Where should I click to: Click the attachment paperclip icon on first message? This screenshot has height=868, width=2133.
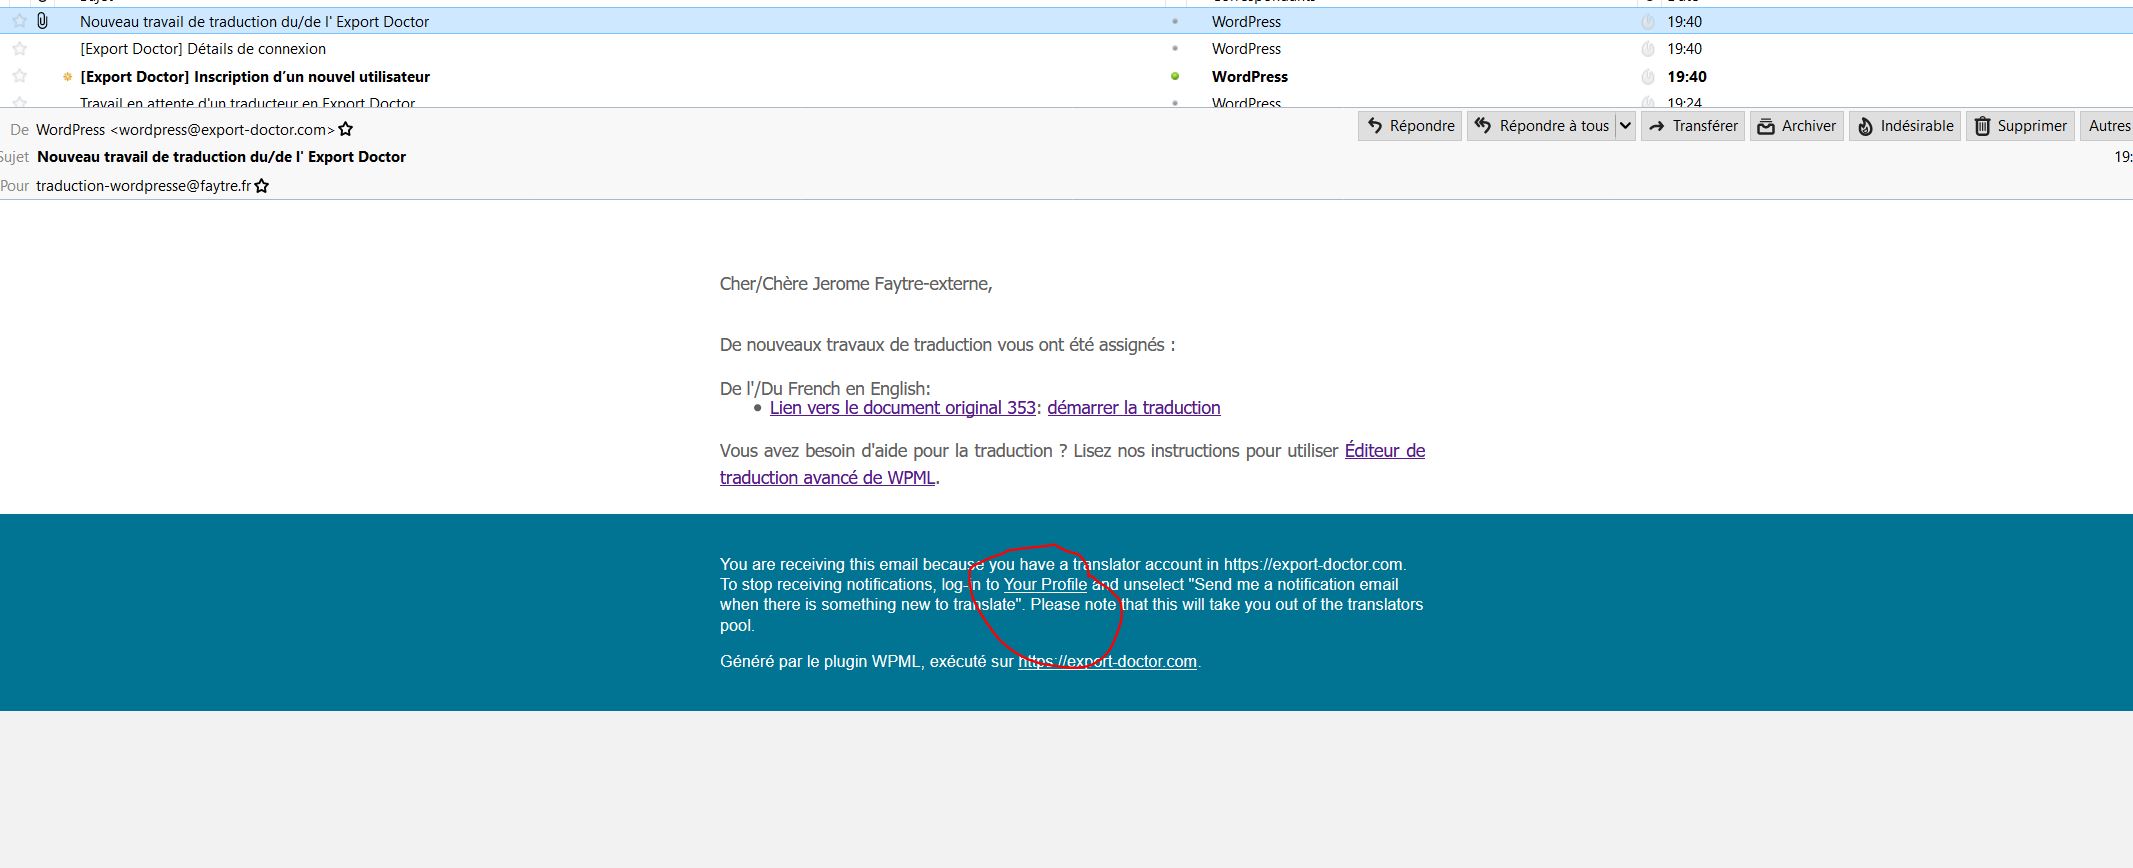[x=42, y=21]
